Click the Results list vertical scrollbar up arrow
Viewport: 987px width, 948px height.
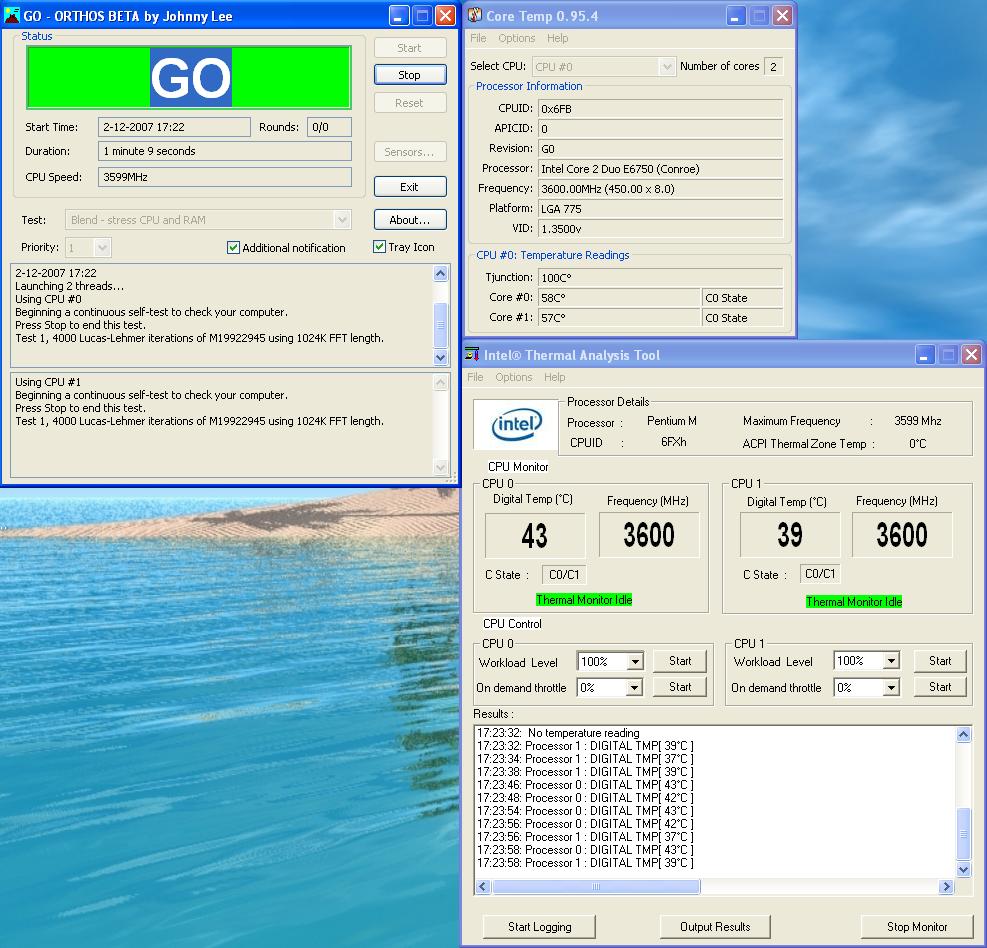(963, 734)
